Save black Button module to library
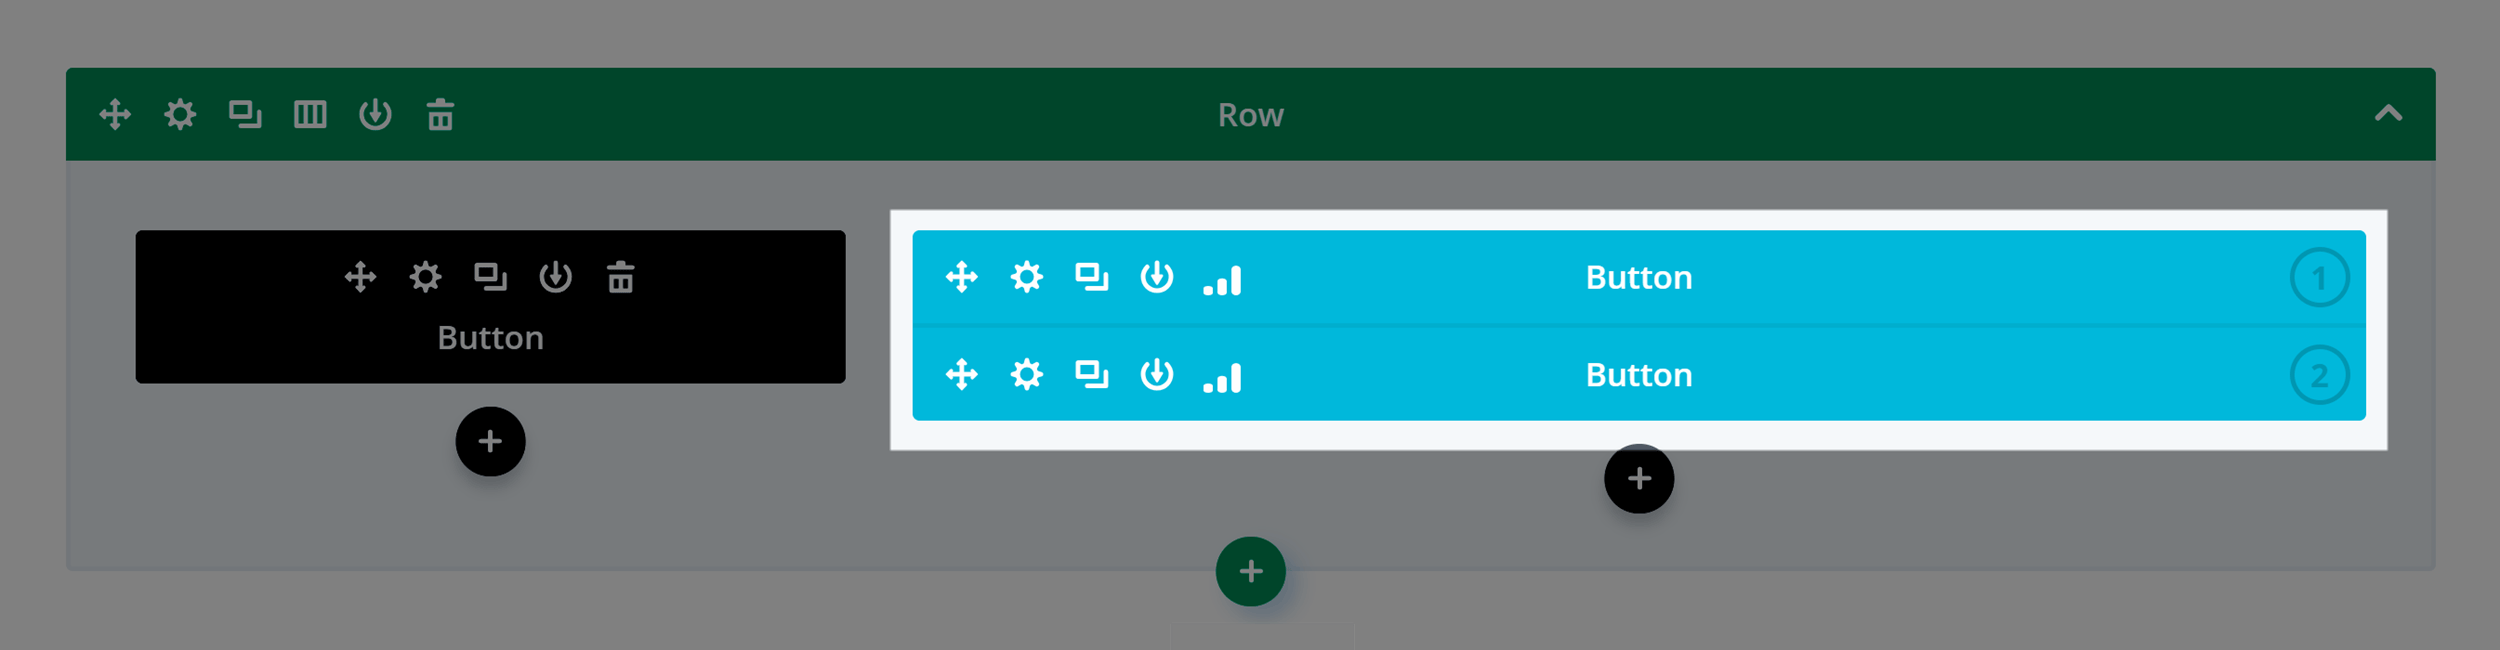This screenshot has height=650, width=2500. 555,276
